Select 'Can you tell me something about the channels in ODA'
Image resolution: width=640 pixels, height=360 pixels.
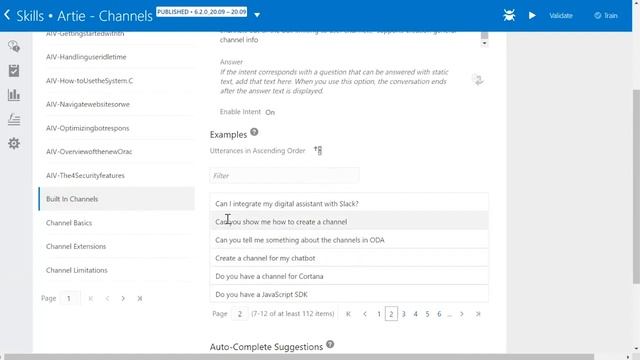pyautogui.click(x=349, y=240)
